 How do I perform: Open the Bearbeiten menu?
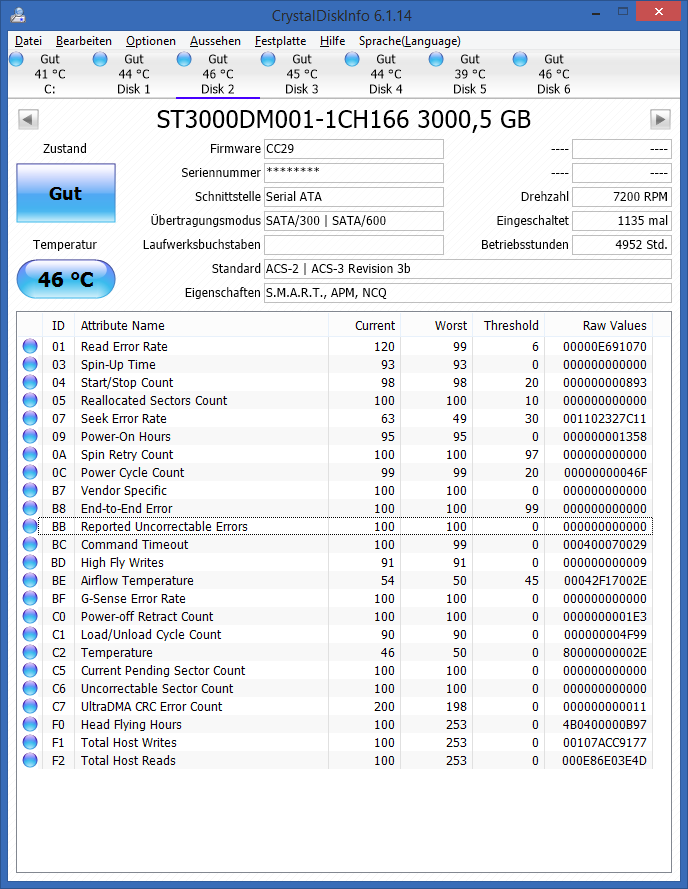coord(84,41)
